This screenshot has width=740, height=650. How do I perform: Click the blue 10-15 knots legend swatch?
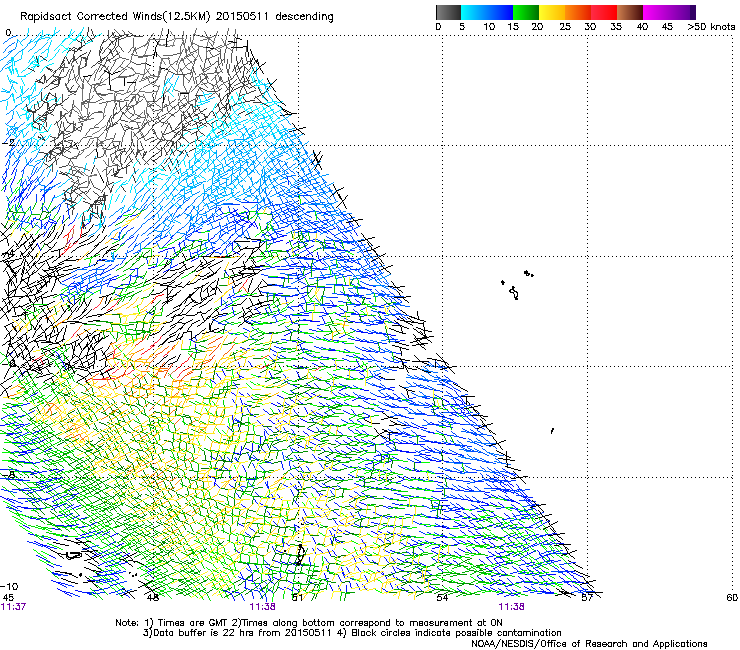pyautogui.click(x=500, y=12)
